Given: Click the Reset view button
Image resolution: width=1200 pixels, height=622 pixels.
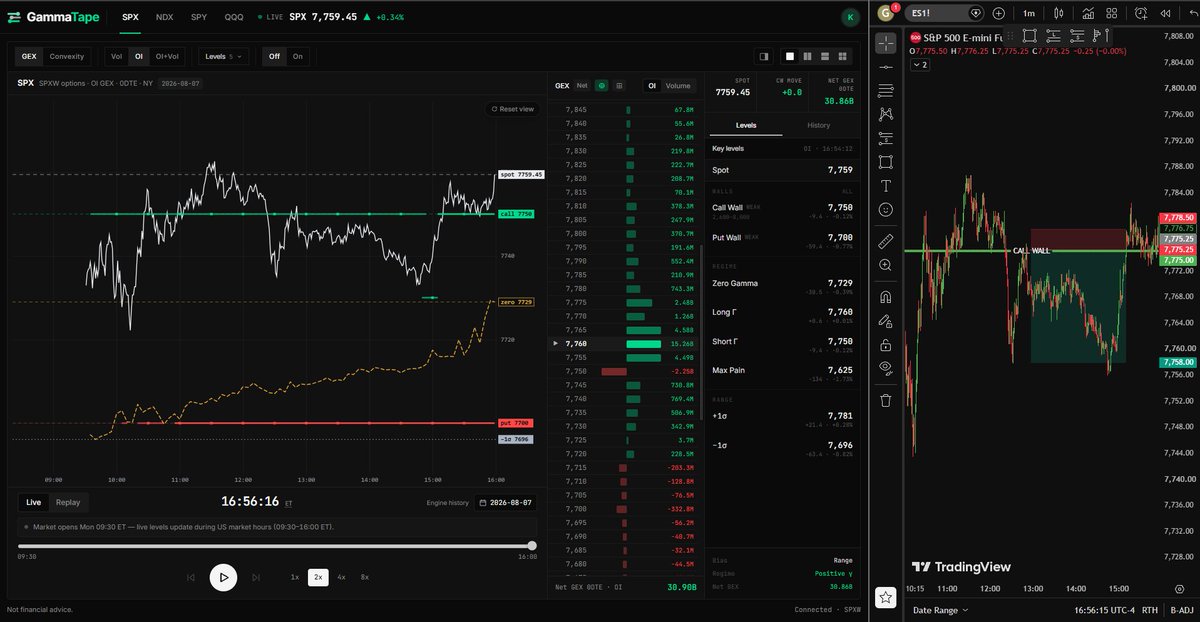Looking at the screenshot, I should point(512,109).
